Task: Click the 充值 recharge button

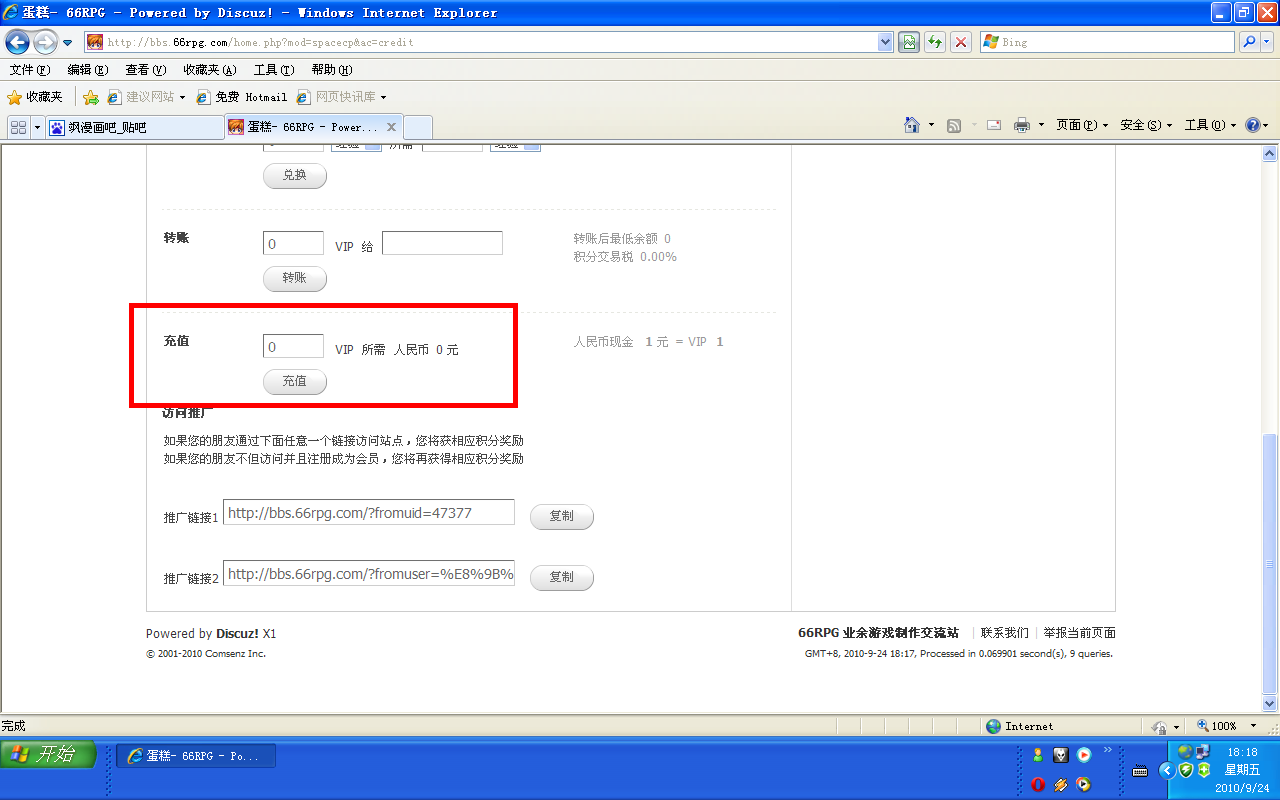Action: (x=295, y=382)
